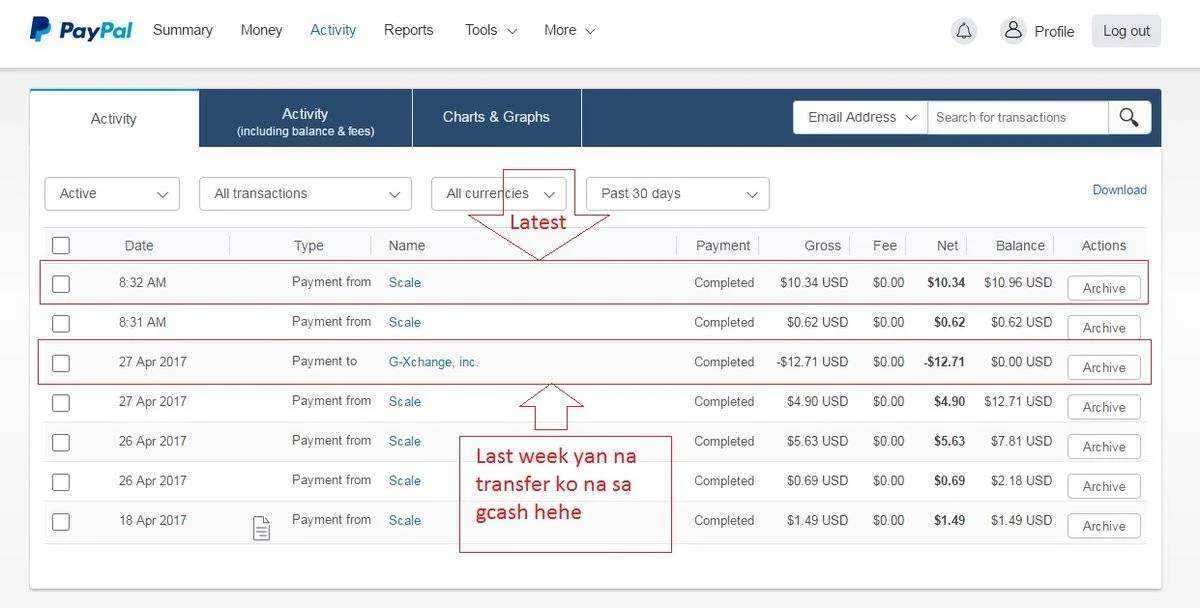Click the Balance column header
The image size is (1200, 608).
[1020, 245]
